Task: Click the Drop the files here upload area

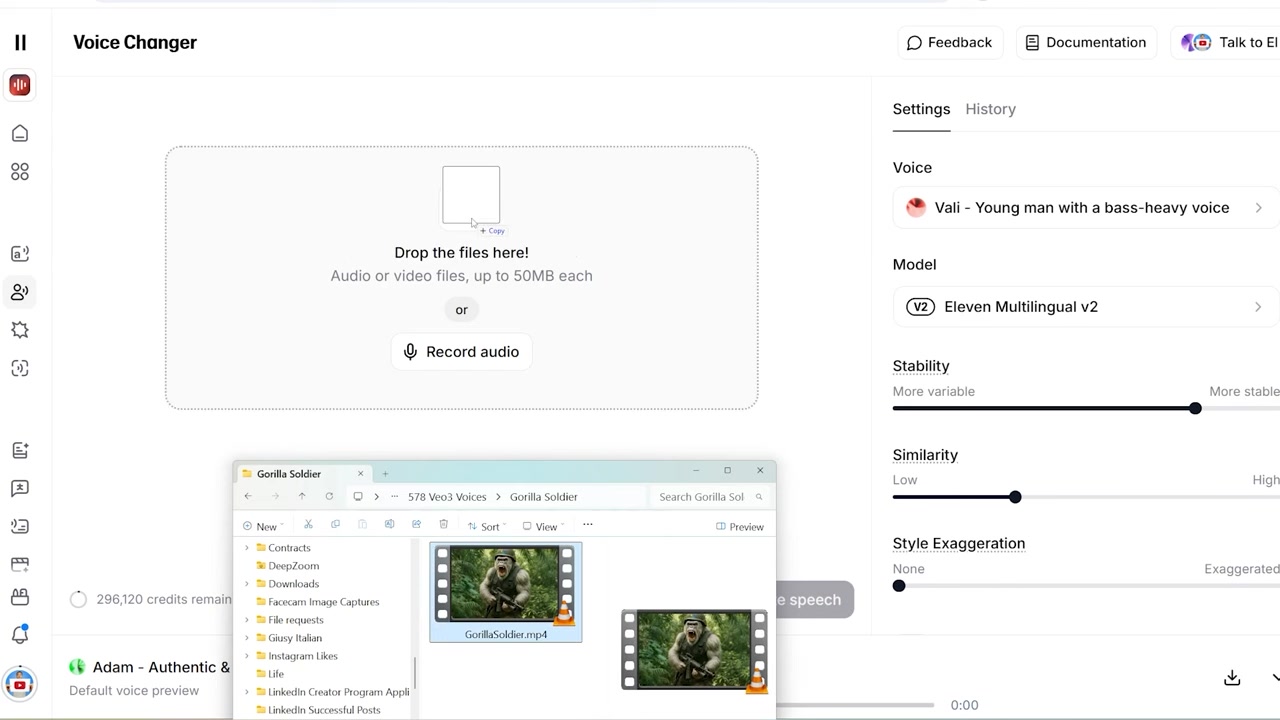Action: 461,278
